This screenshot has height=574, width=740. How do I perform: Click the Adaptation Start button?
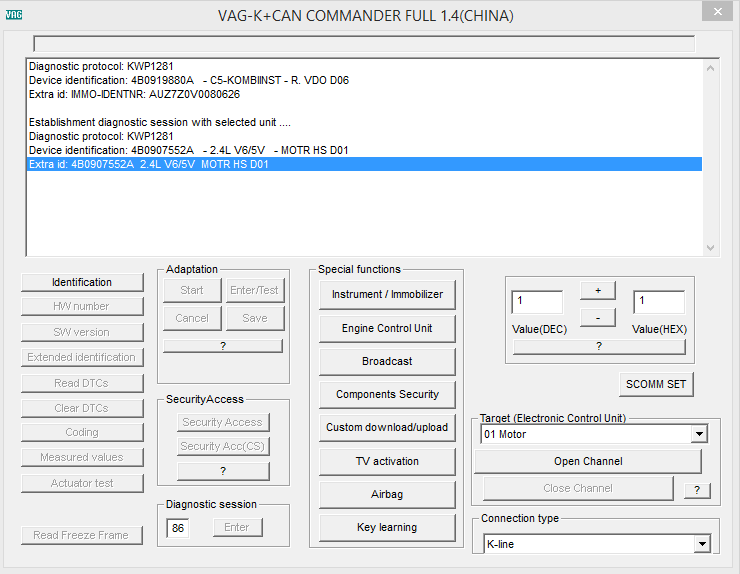192,290
